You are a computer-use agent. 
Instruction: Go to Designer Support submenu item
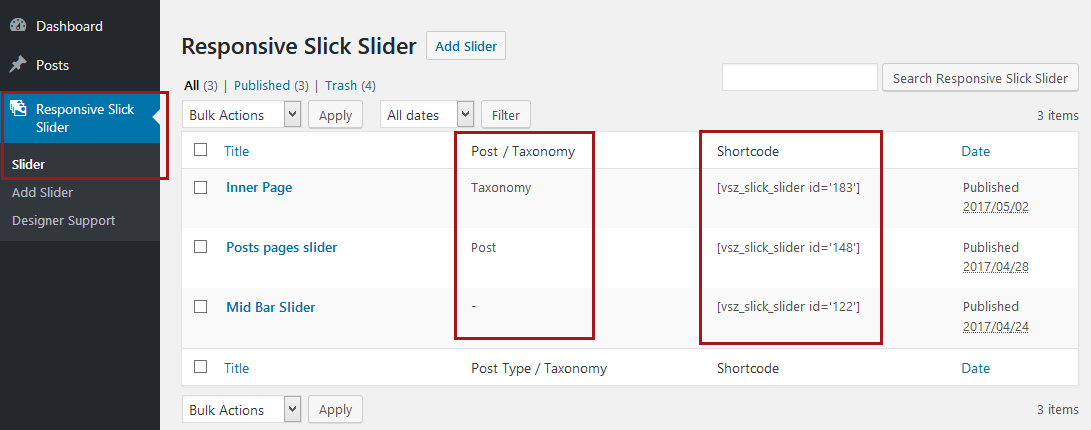click(63, 220)
